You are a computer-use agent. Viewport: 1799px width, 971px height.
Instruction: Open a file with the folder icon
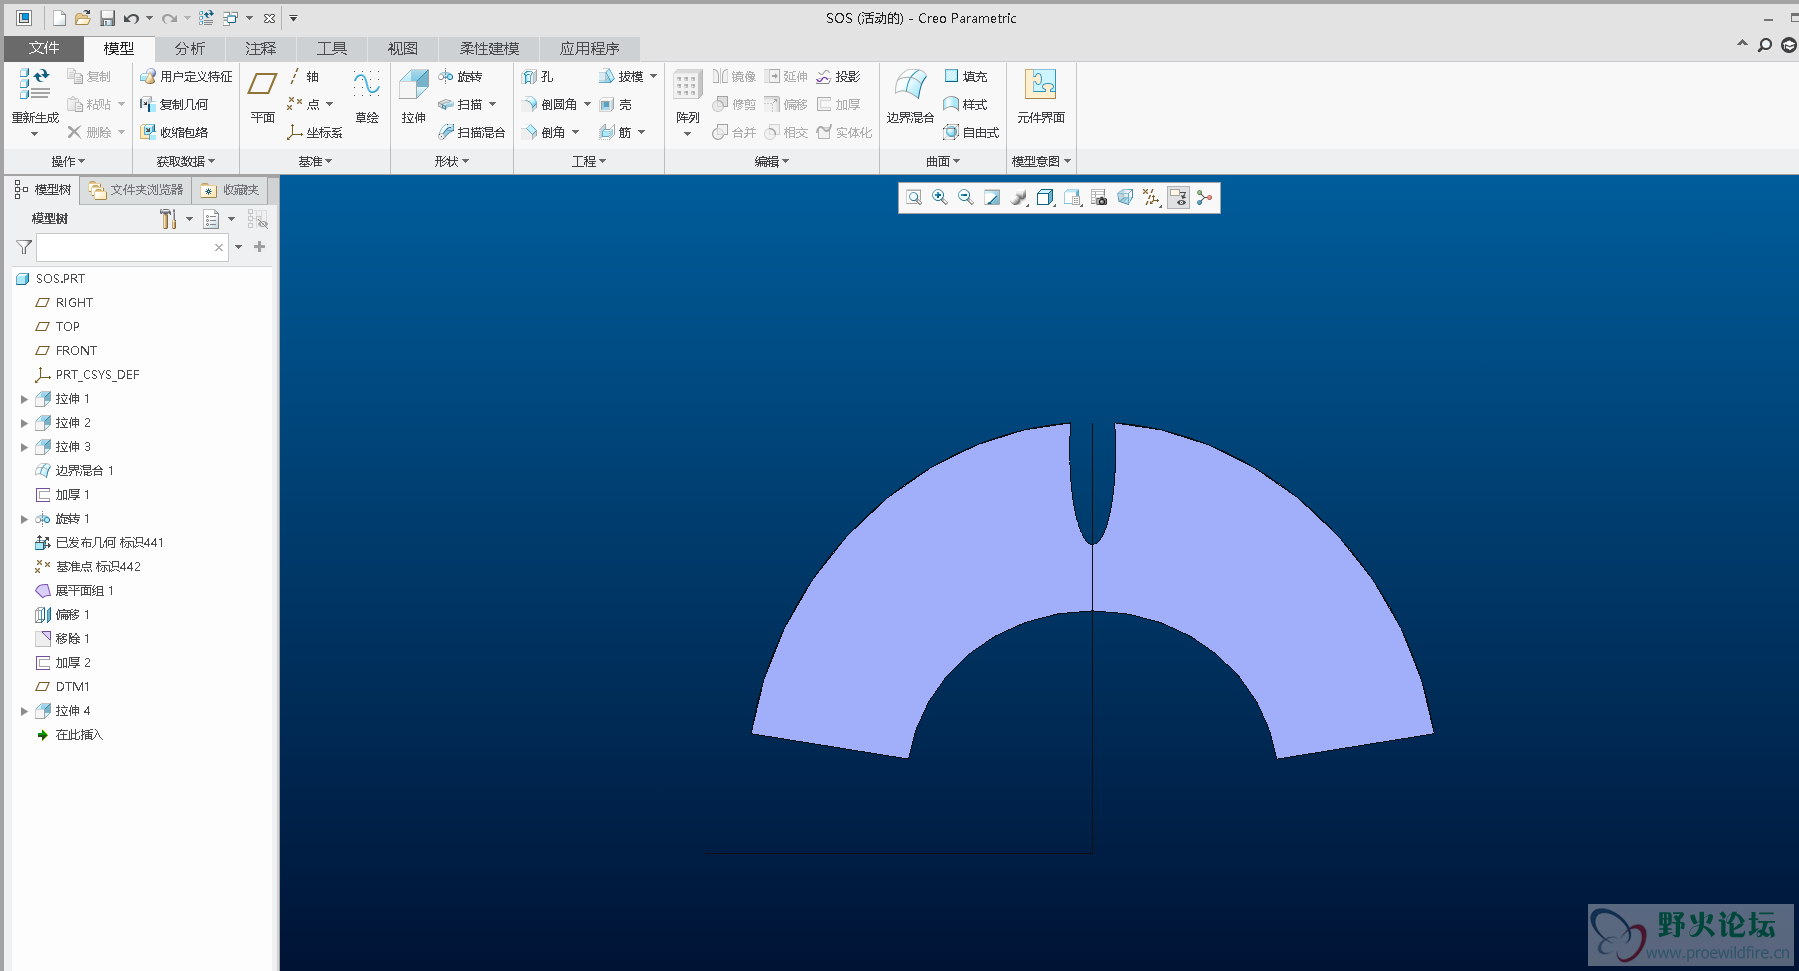[x=83, y=18]
